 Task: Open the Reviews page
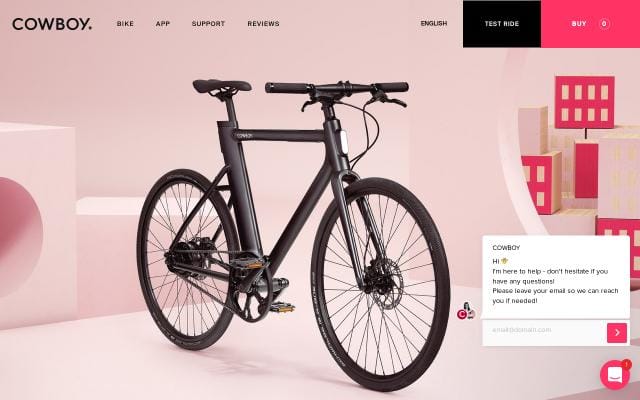[263, 24]
